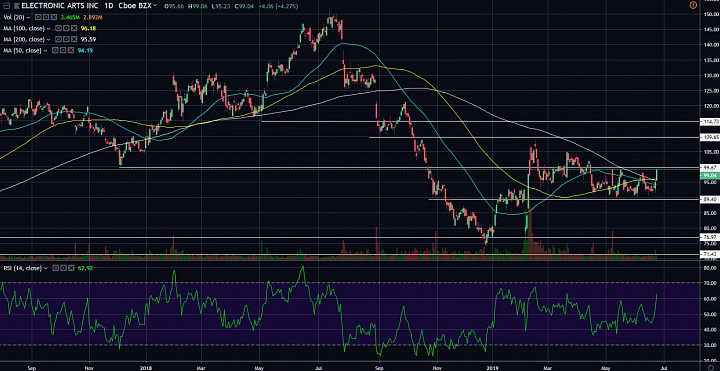Remove the MA (50, close) indicator

point(71,51)
